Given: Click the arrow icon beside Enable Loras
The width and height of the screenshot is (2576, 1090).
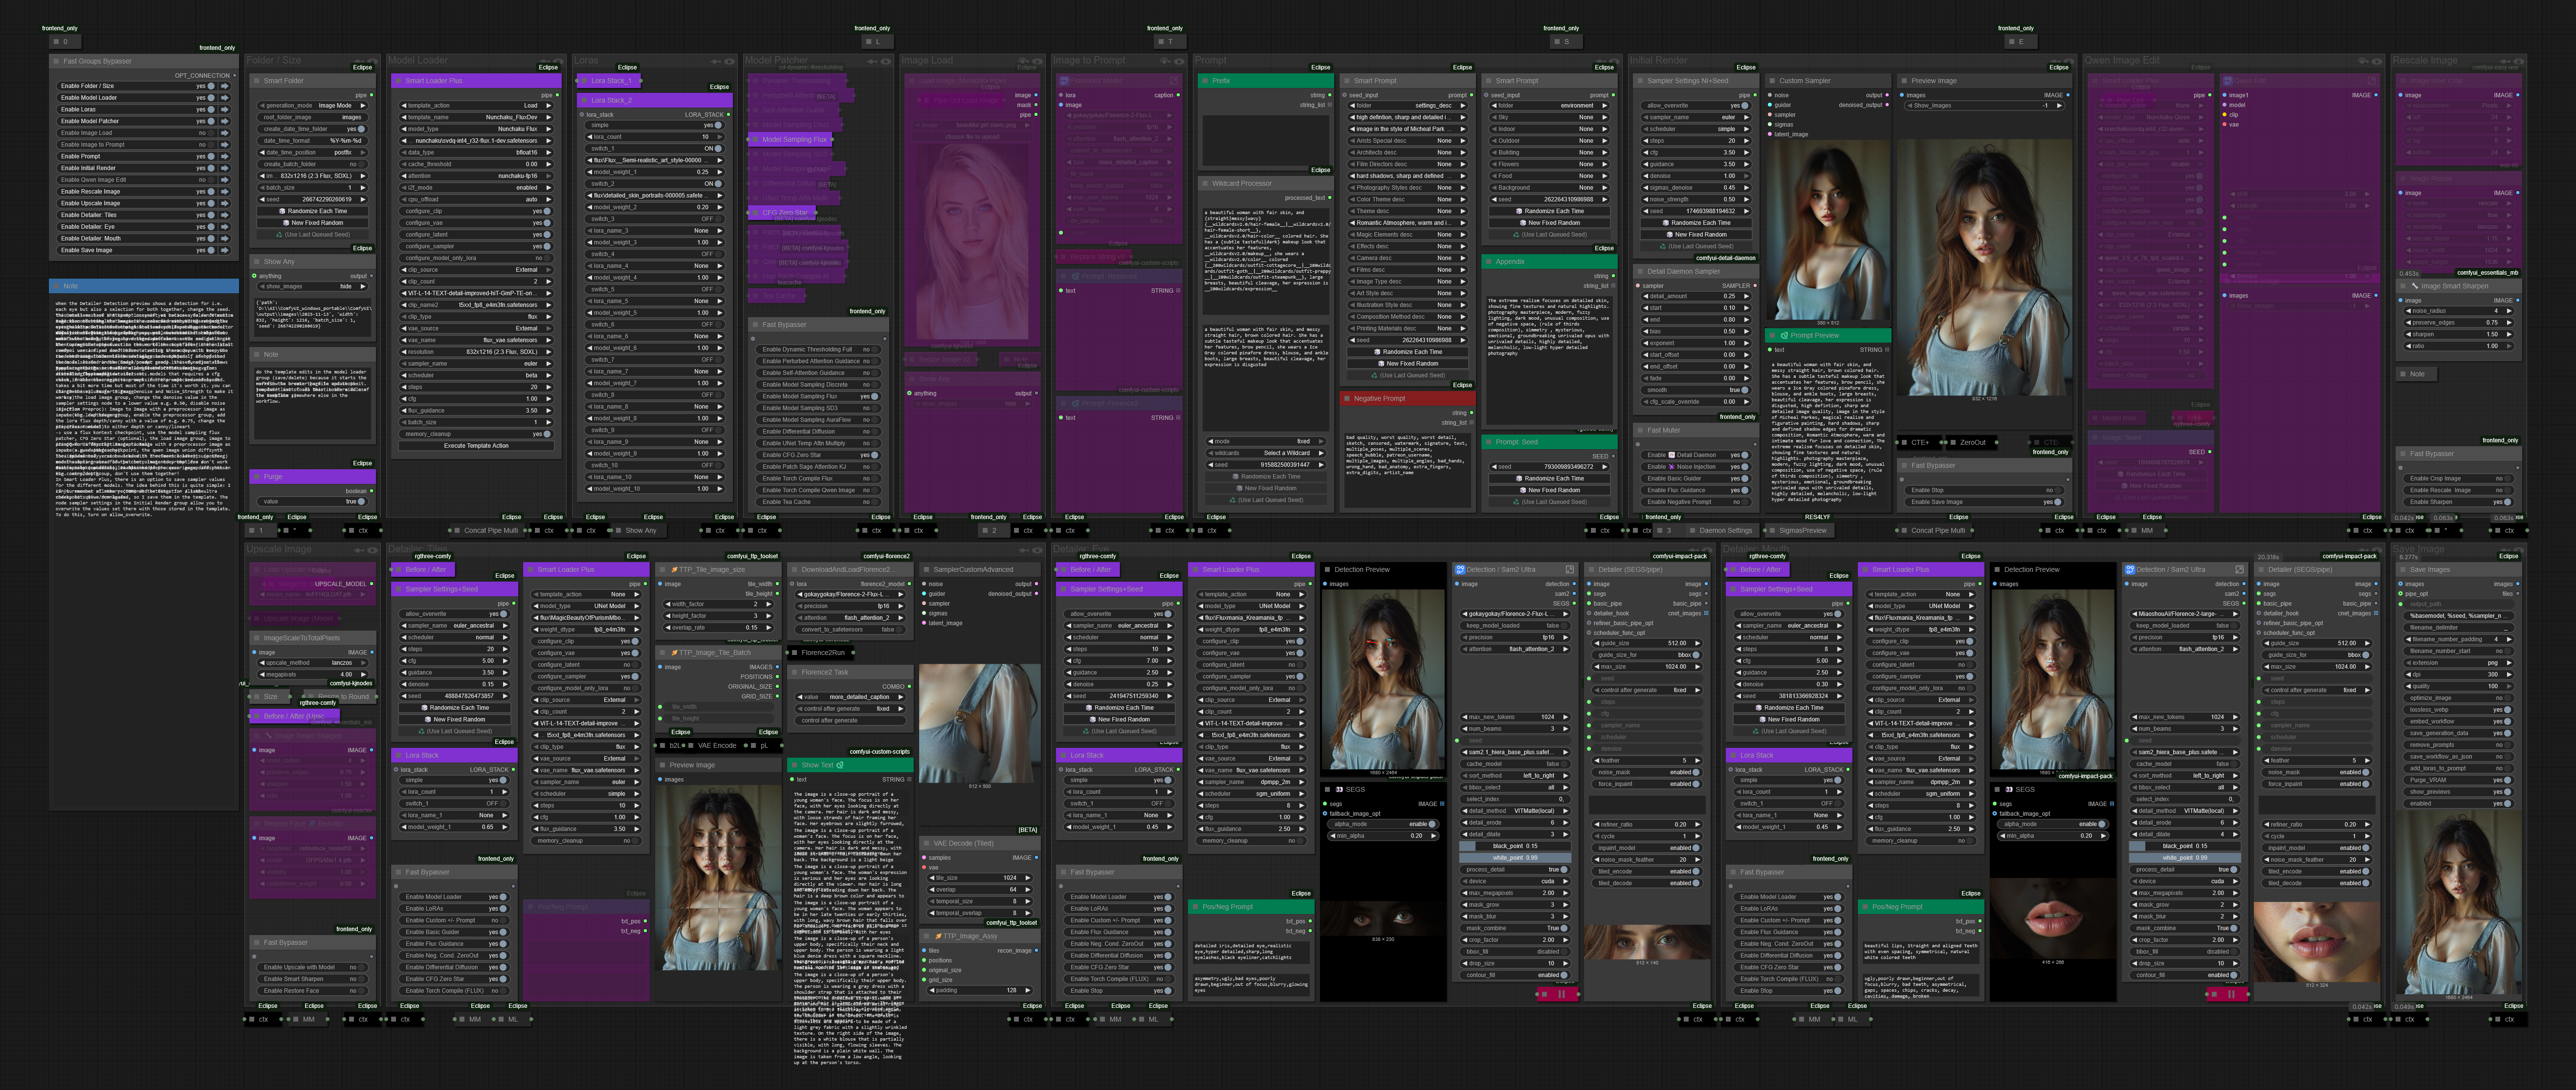Looking at the screenshot, I should click(225, 109).
